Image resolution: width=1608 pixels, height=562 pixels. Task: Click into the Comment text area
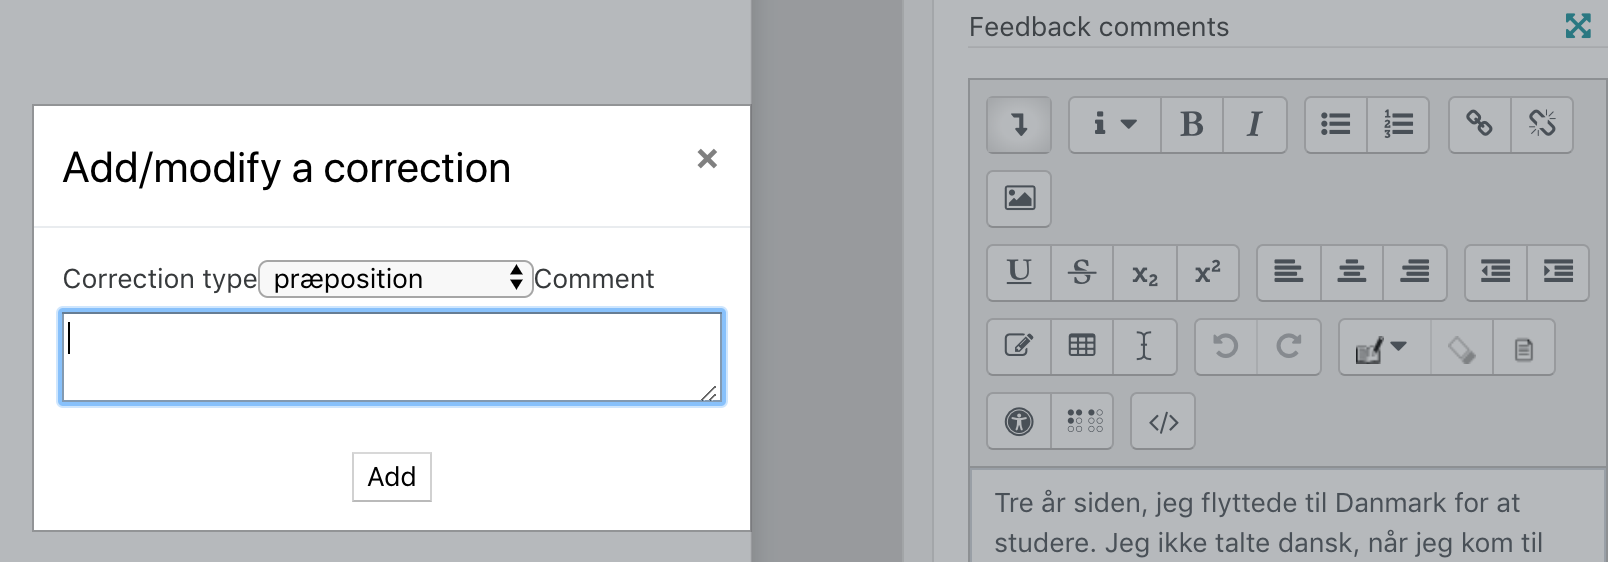coord(392,357)
